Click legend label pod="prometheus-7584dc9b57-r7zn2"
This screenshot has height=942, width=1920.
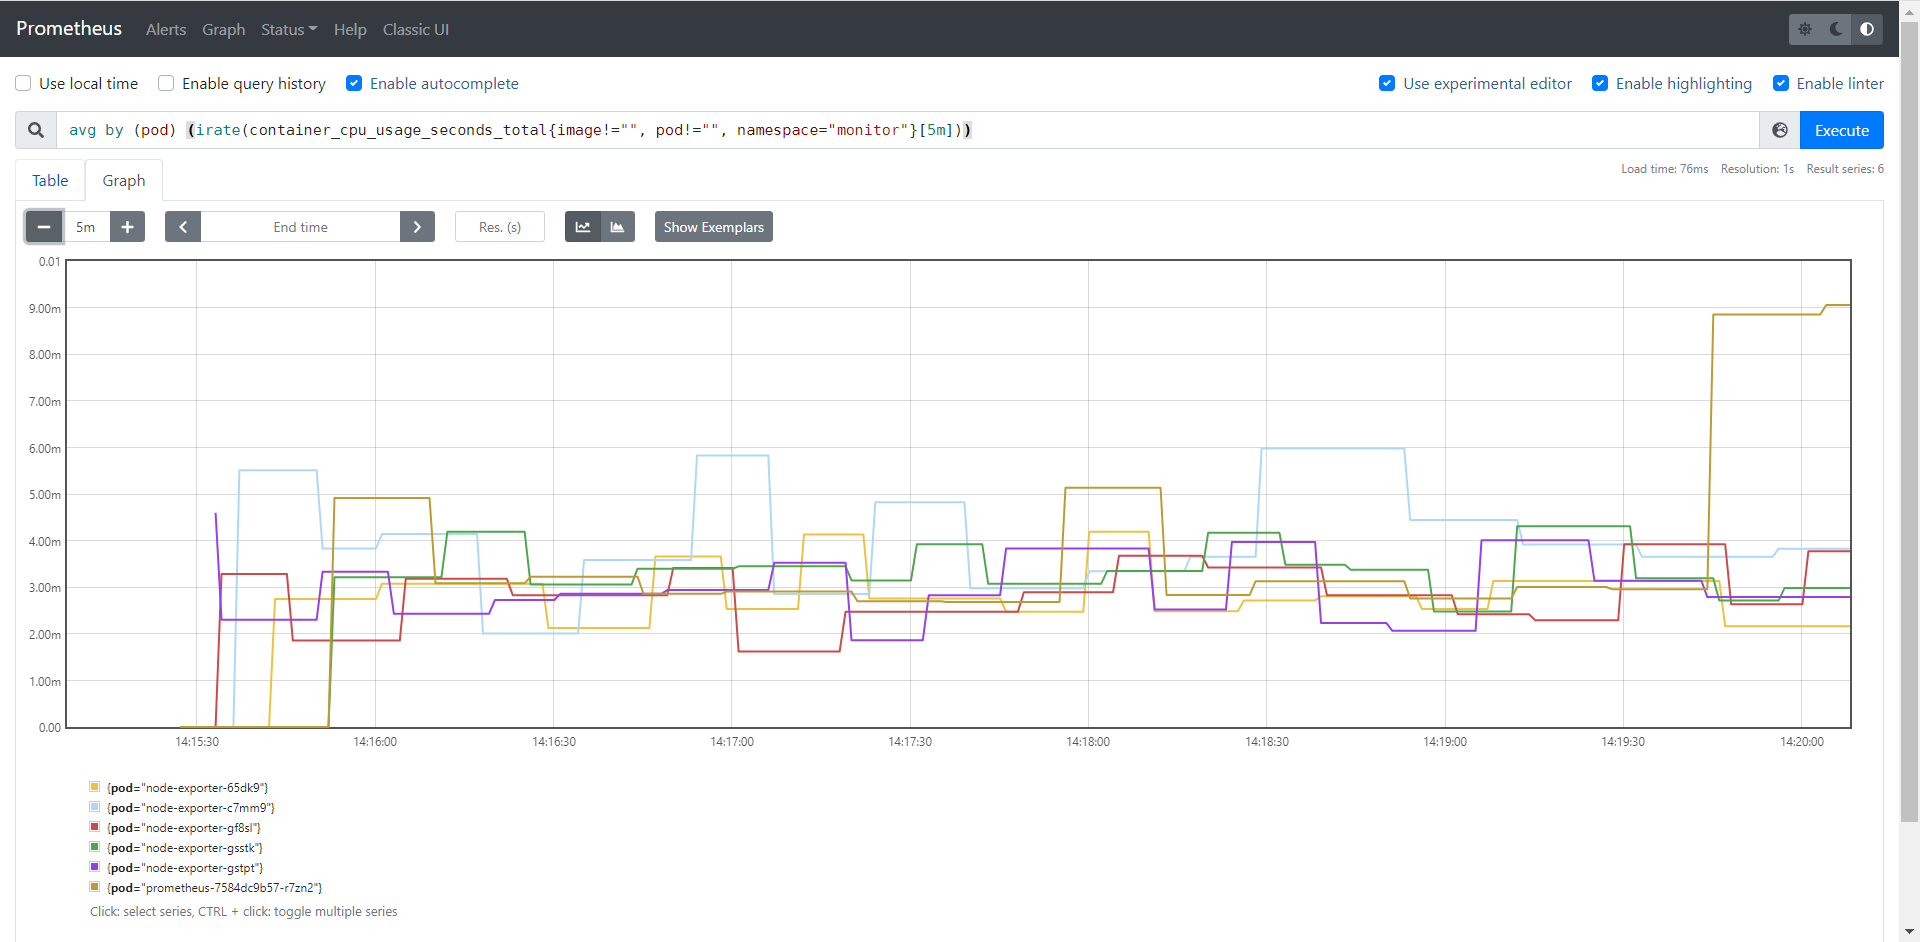215,888
